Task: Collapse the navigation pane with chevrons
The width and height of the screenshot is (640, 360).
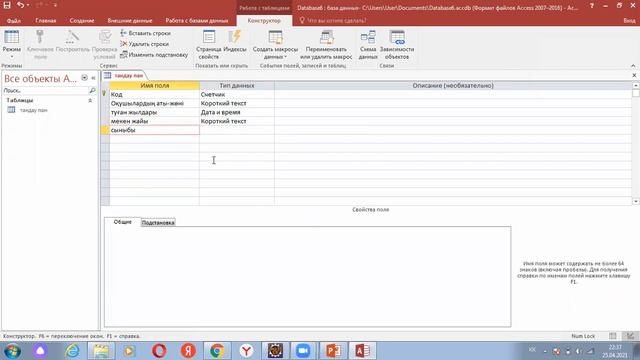Action: click(93, 78)
